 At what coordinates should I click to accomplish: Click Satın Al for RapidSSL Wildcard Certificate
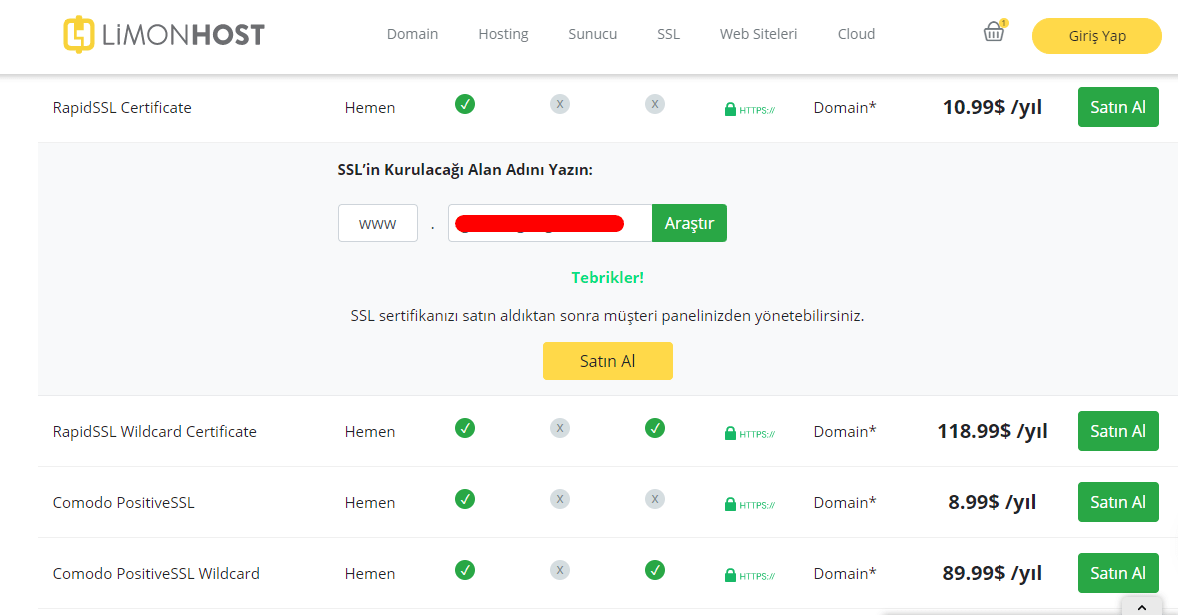[1118, 431]
